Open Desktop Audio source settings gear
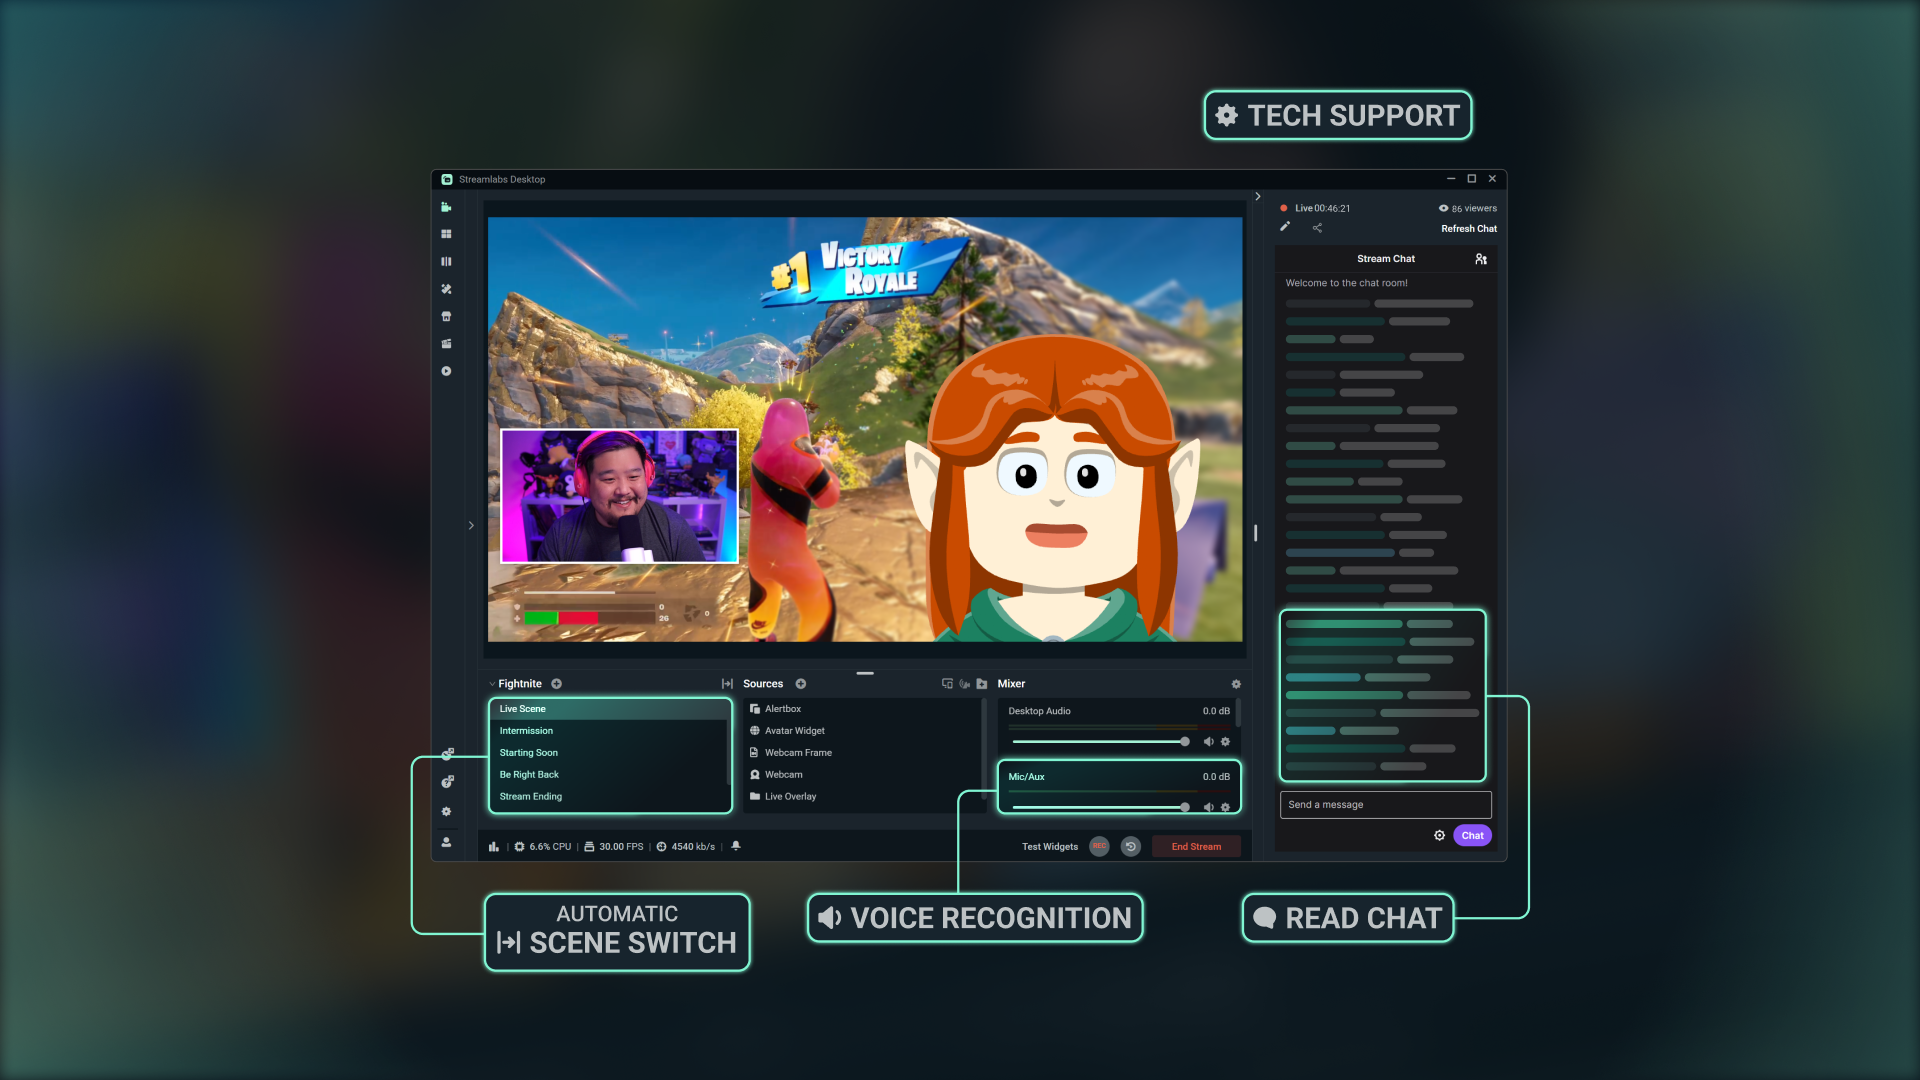 coord(1225,742)
